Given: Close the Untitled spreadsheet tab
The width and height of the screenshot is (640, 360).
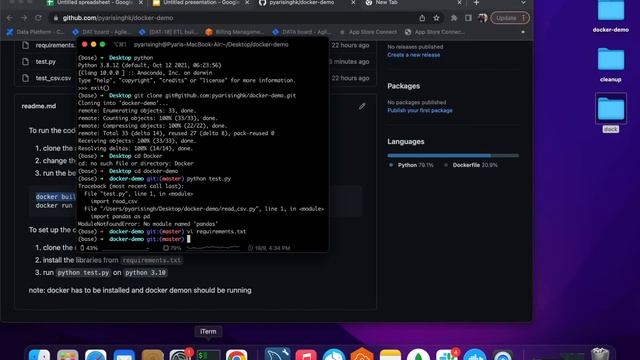Looking at the screenshot, I should click(x=141, y=3).
